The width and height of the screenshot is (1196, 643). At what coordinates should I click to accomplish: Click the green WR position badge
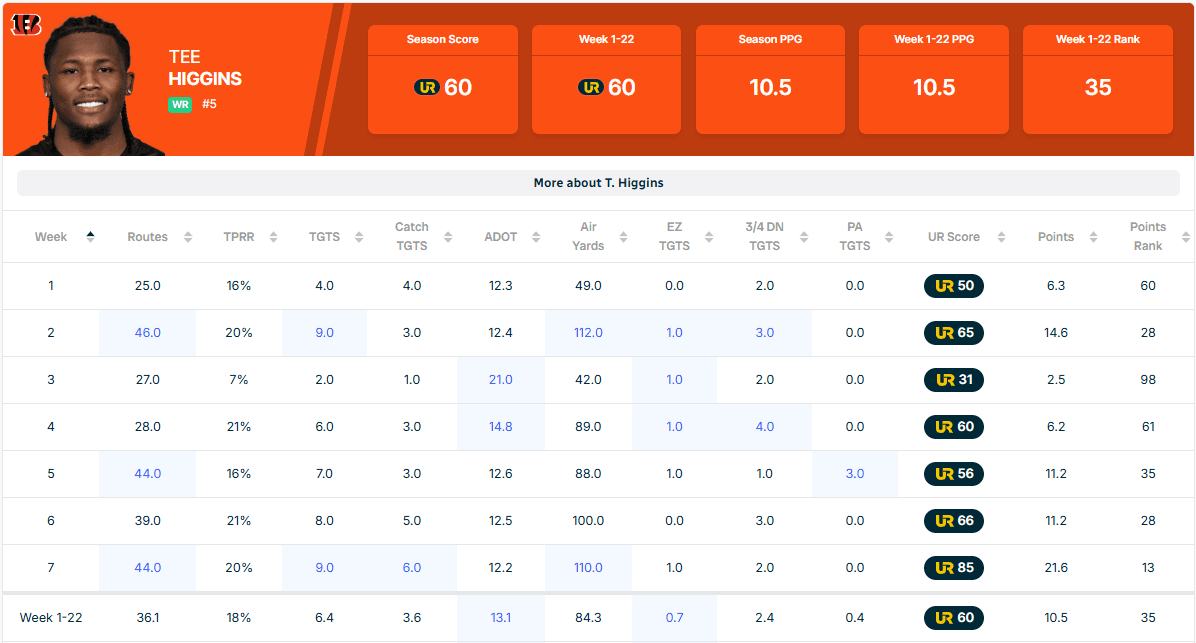coord(180,104)
